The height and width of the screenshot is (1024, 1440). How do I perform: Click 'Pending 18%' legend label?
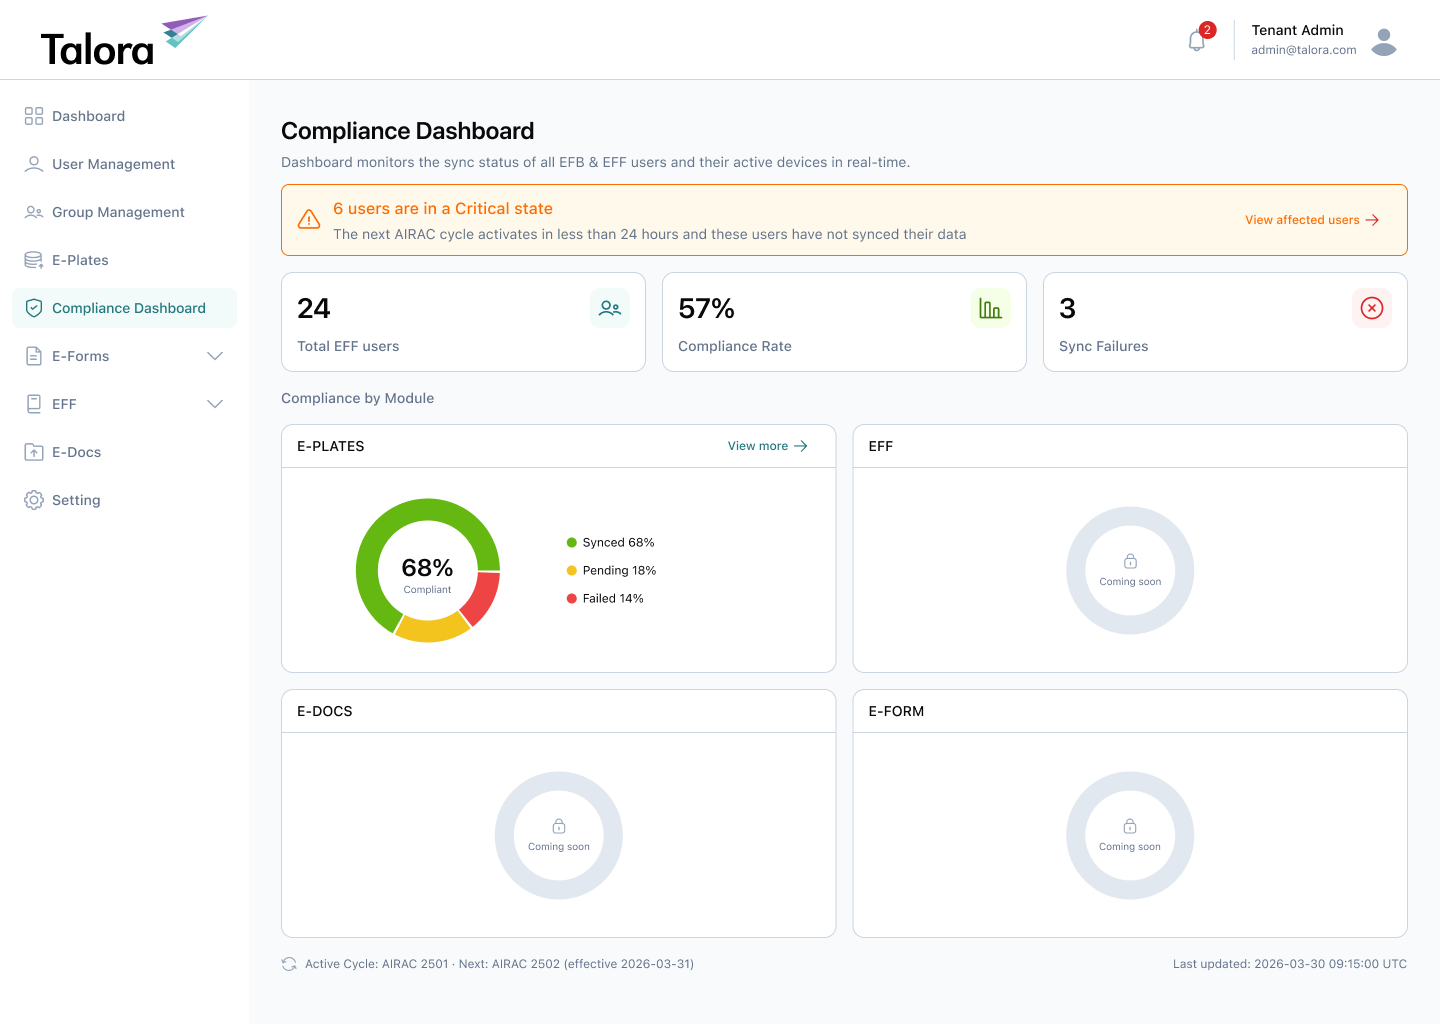click(619, 571)
